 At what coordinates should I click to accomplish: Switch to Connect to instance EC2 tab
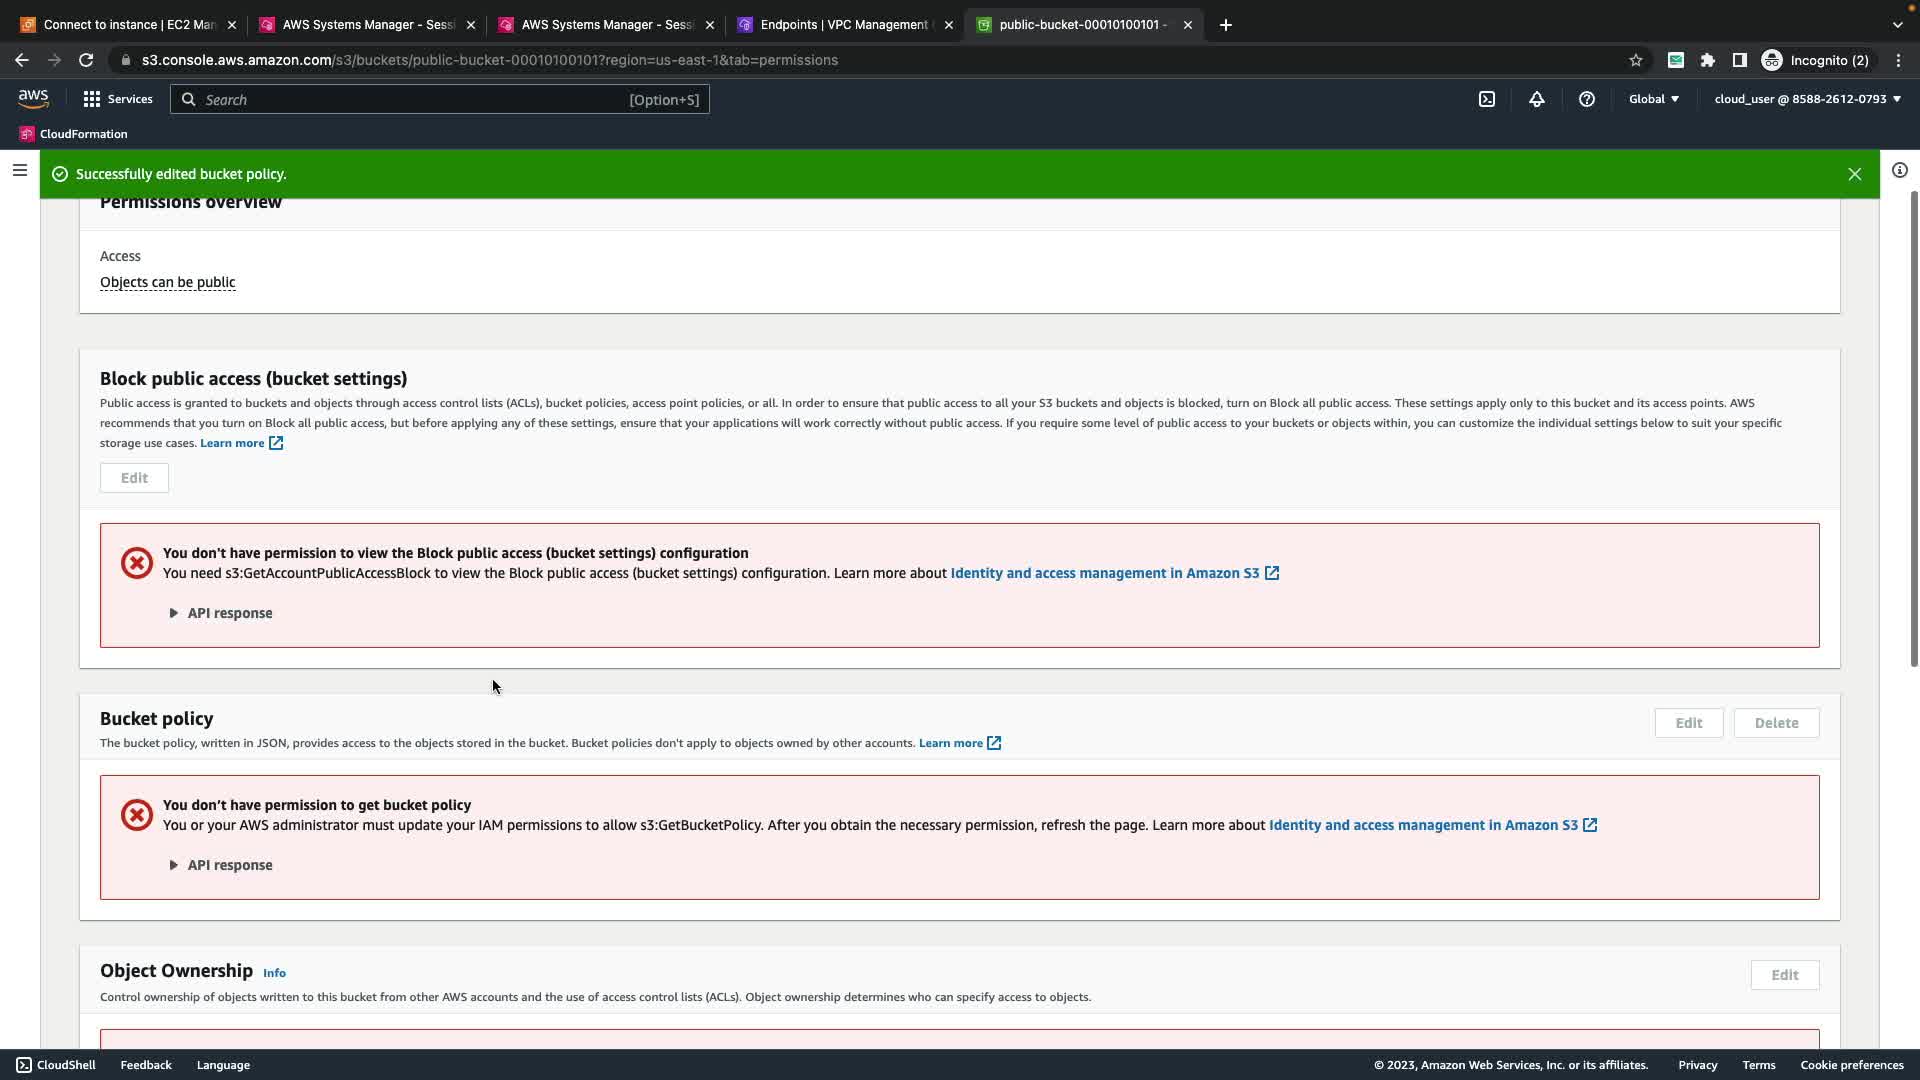click(128, 25)
